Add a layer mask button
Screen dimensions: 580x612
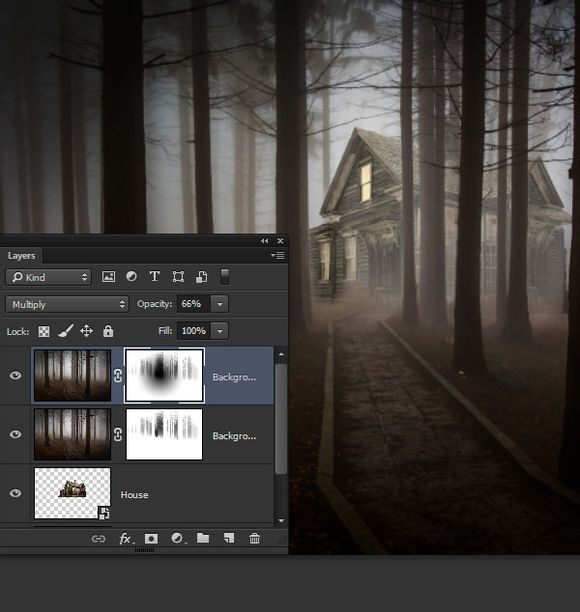pyautogui.click(x=151, y=539)
